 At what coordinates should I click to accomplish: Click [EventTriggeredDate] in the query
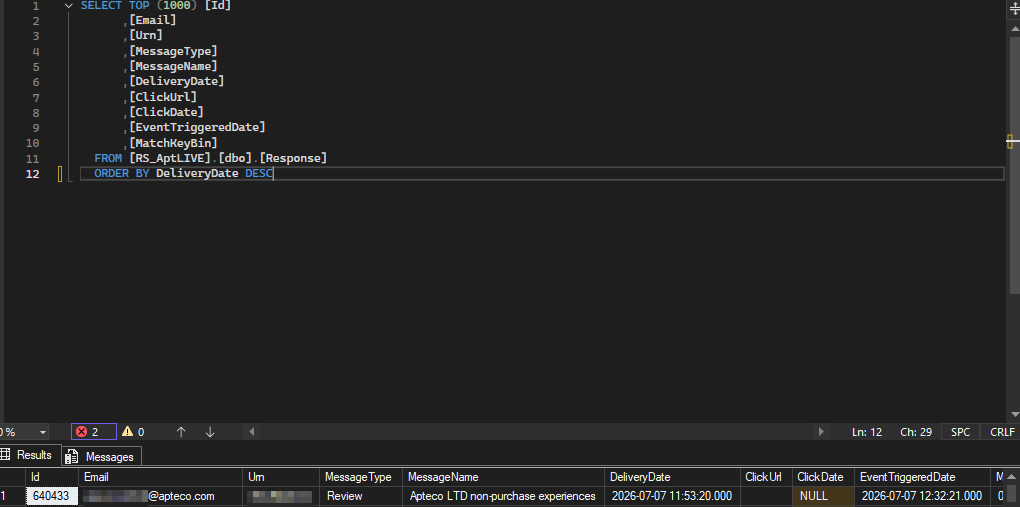[197, 128]
